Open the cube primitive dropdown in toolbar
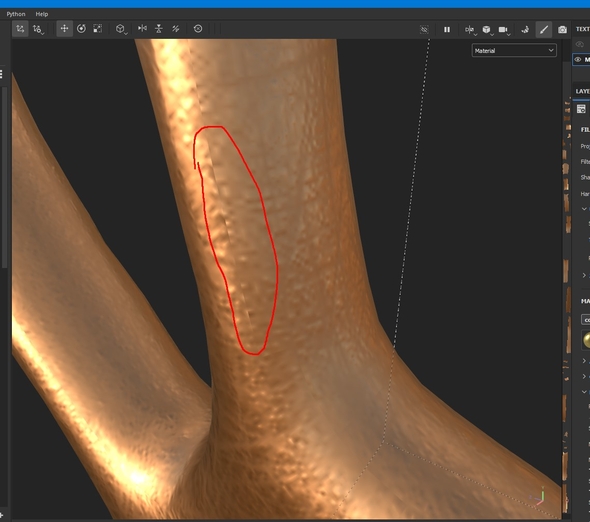Image resolution: width=590 pixels, height=522 pixels. click(121, 29)
